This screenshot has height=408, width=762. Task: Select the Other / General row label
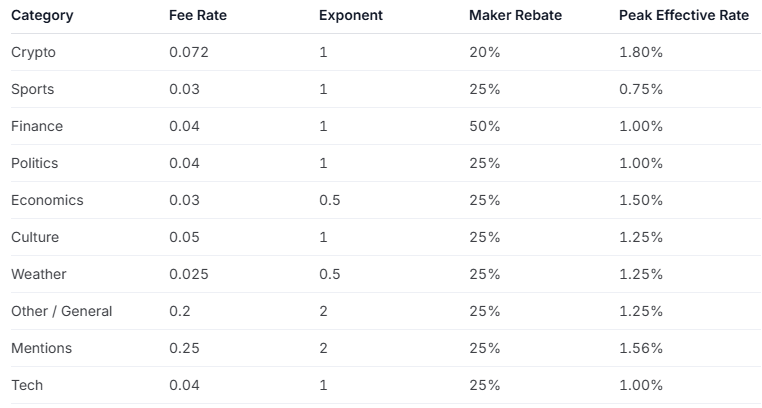click(x=62, y=311)
